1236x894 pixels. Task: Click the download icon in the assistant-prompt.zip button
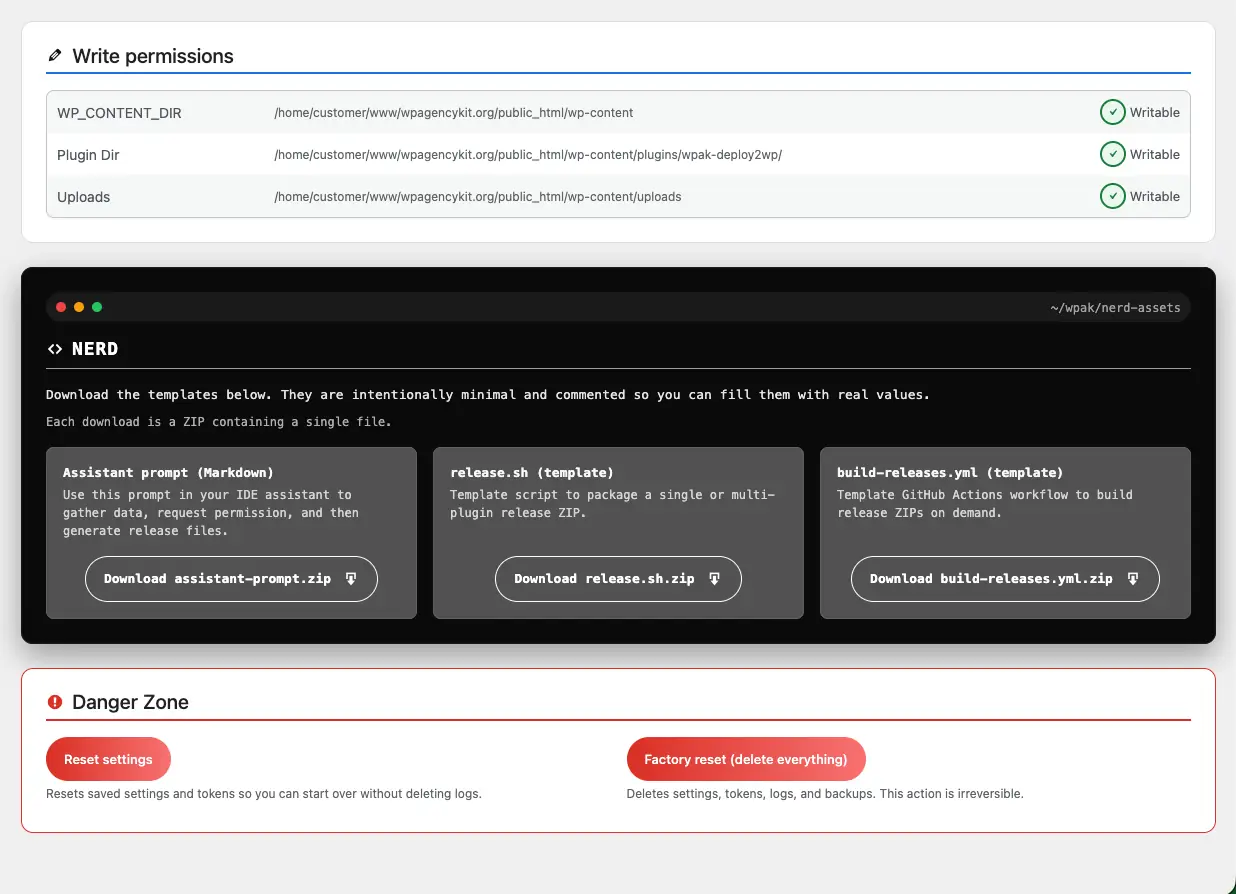point(351,579)
